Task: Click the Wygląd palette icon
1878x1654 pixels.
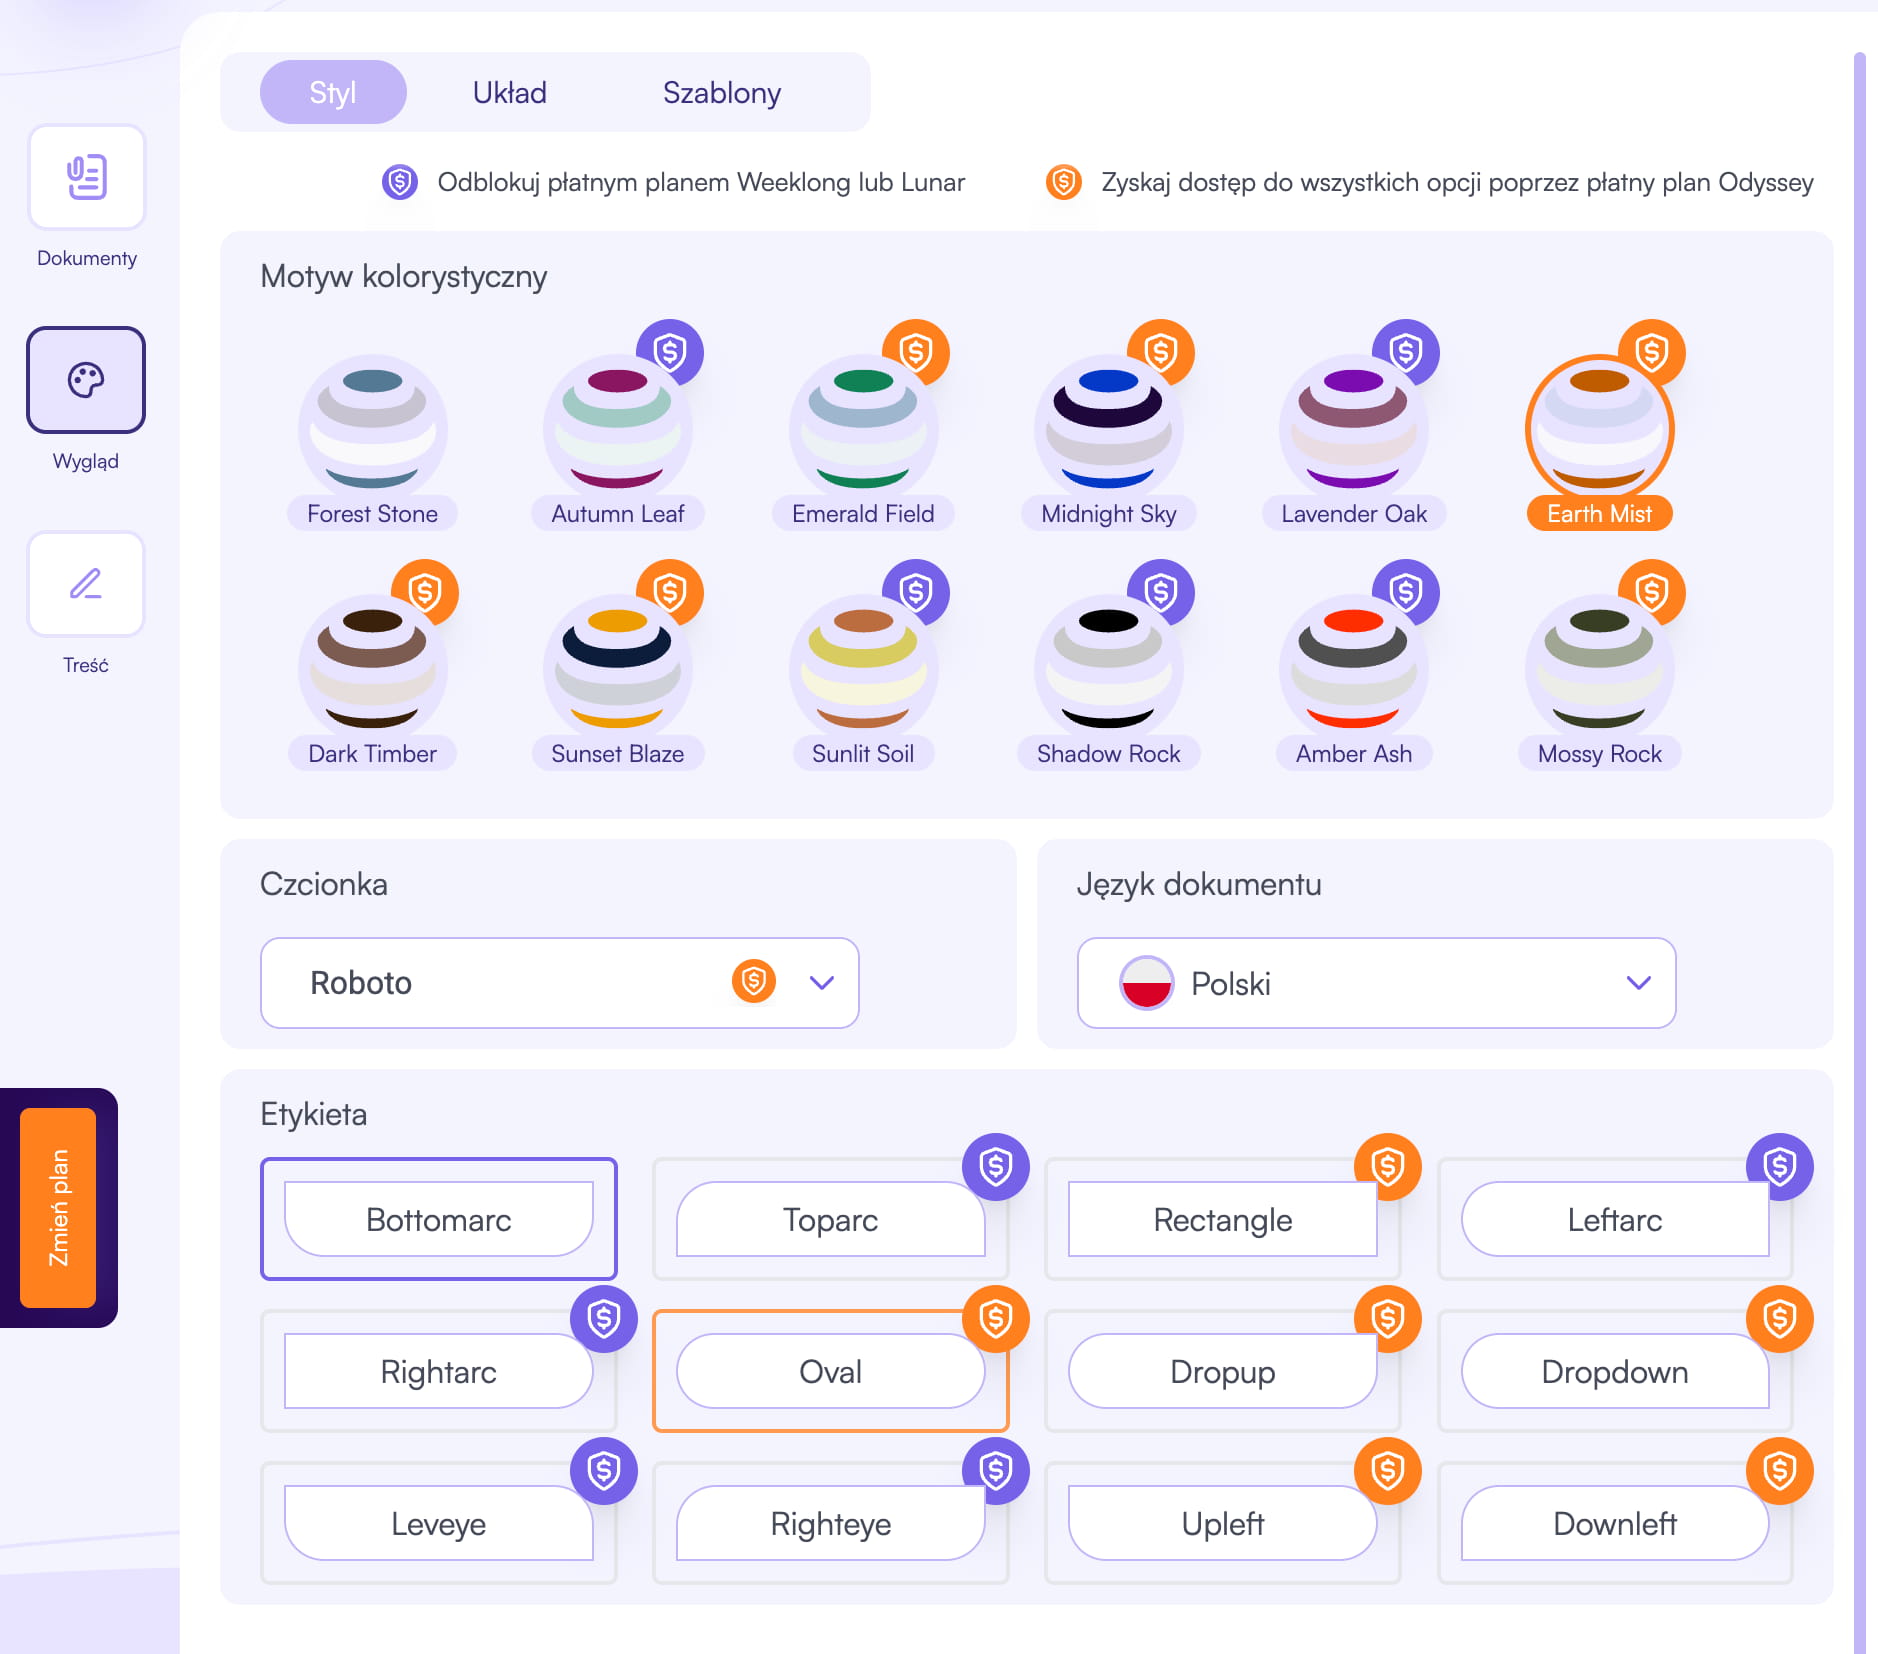Action: click(x=86, y=381)
